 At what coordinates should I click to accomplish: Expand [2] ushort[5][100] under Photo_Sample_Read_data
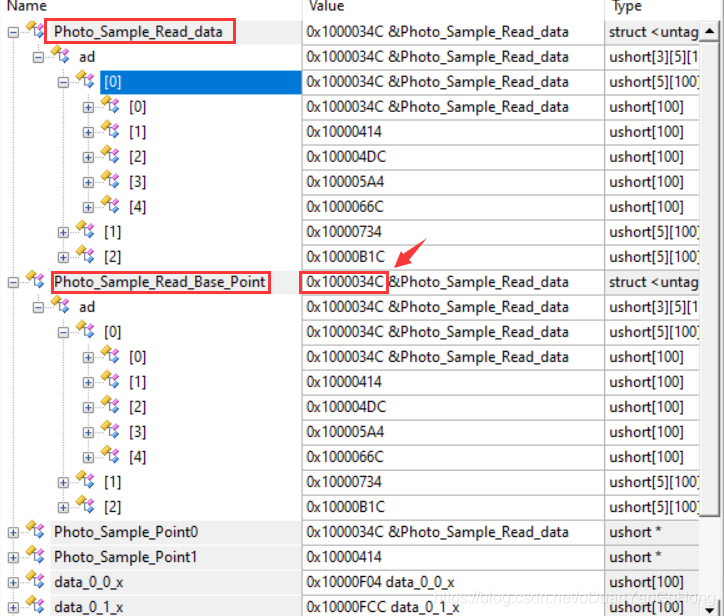tap(63, 257)
